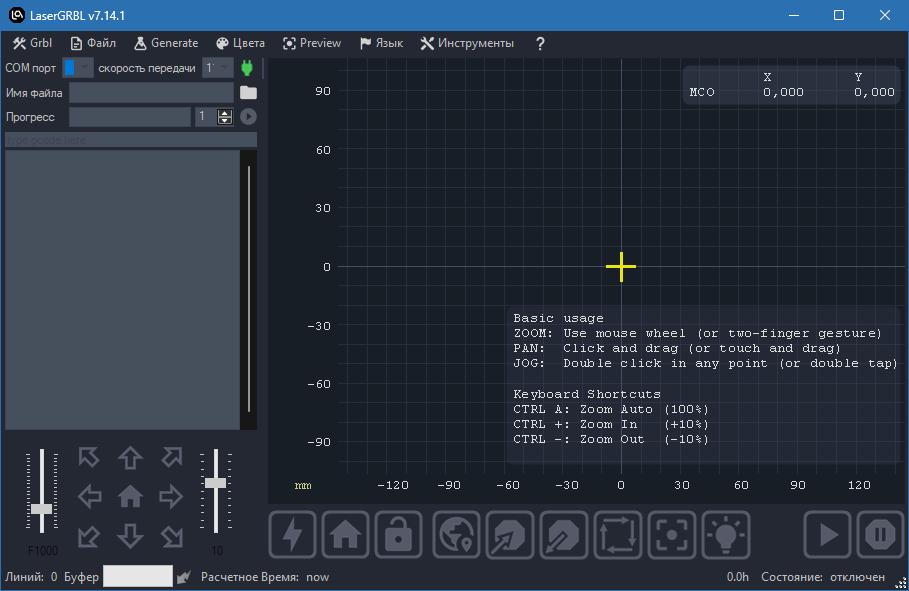Click the Прогресс progress bar

tap(130, 117)
